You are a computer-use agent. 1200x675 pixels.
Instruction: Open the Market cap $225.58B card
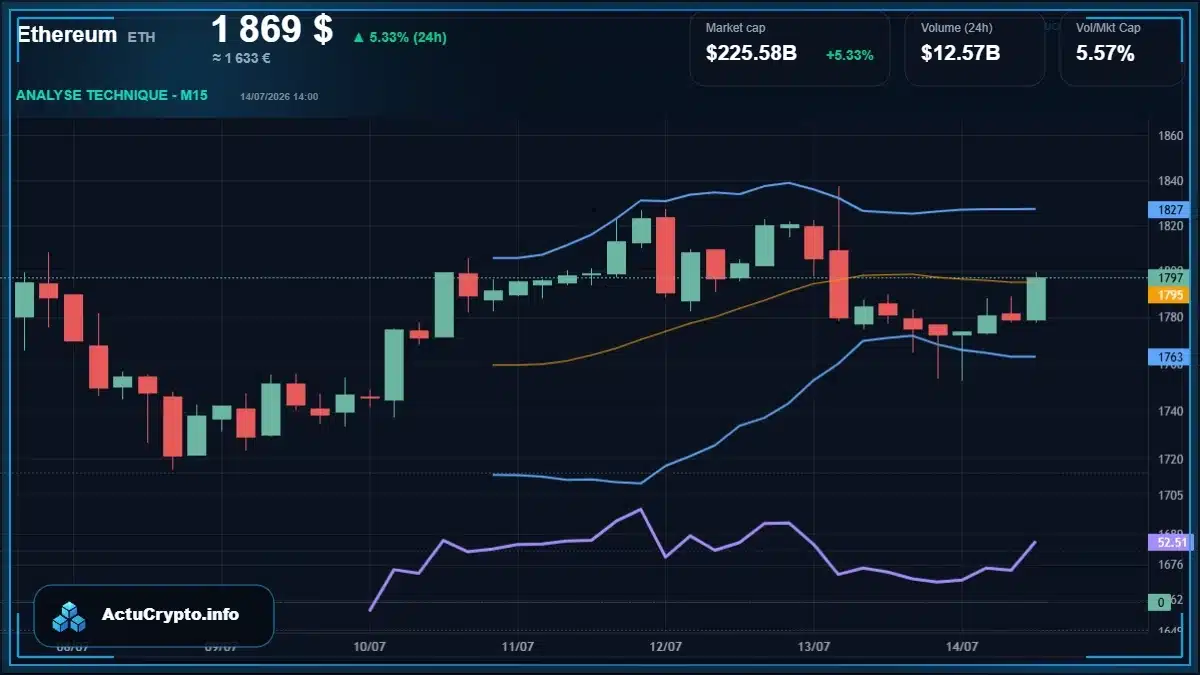point(789,48)
